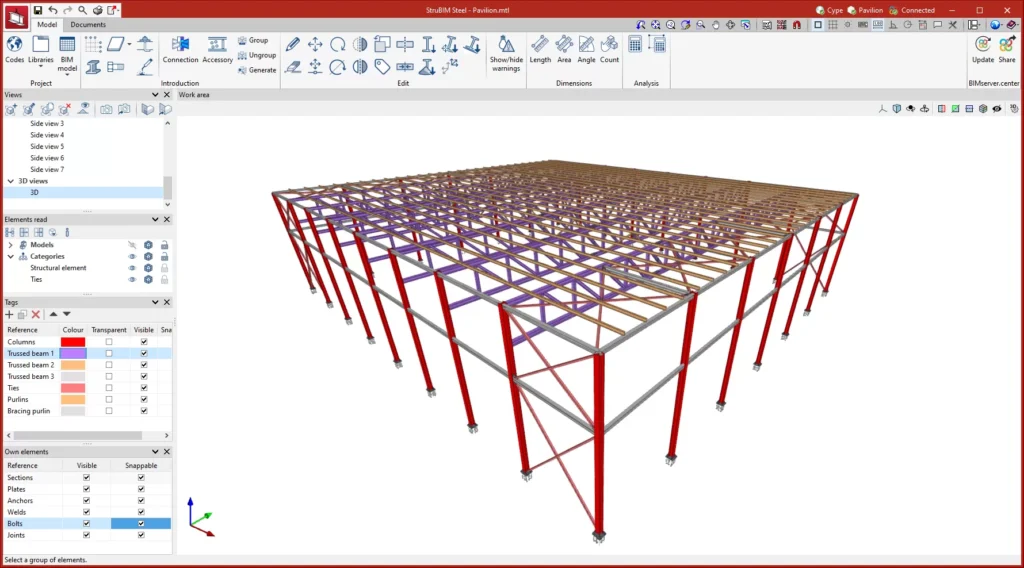Image resolution: width=1024 pixels, height=568 pixels.
Task: Click the Generate button
Action: (x=257, y=70)
